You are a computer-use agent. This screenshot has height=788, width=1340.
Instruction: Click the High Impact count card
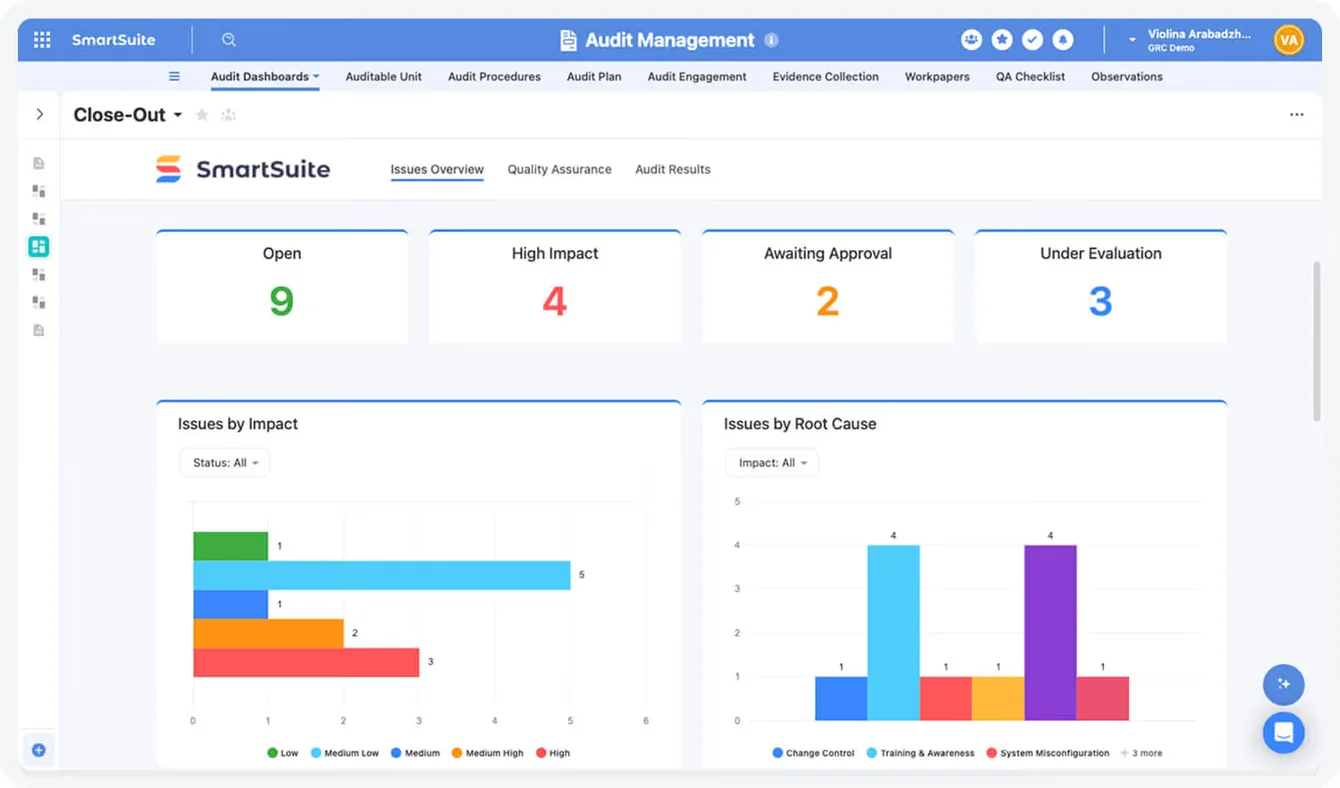pyautogui.click(x=555, y=287)
